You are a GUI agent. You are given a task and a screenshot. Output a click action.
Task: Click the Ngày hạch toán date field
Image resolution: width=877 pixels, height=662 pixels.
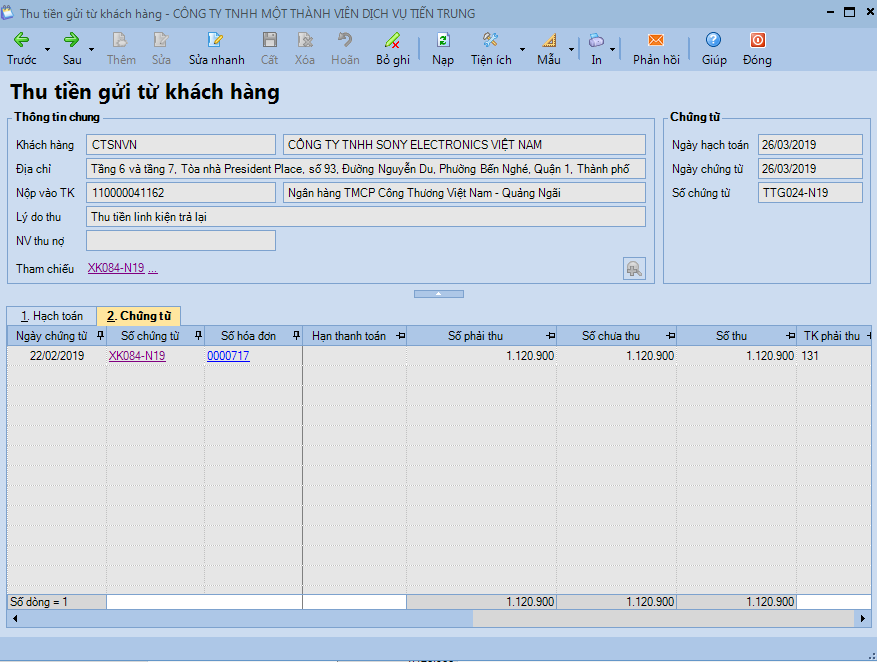(x=810, y=145)
